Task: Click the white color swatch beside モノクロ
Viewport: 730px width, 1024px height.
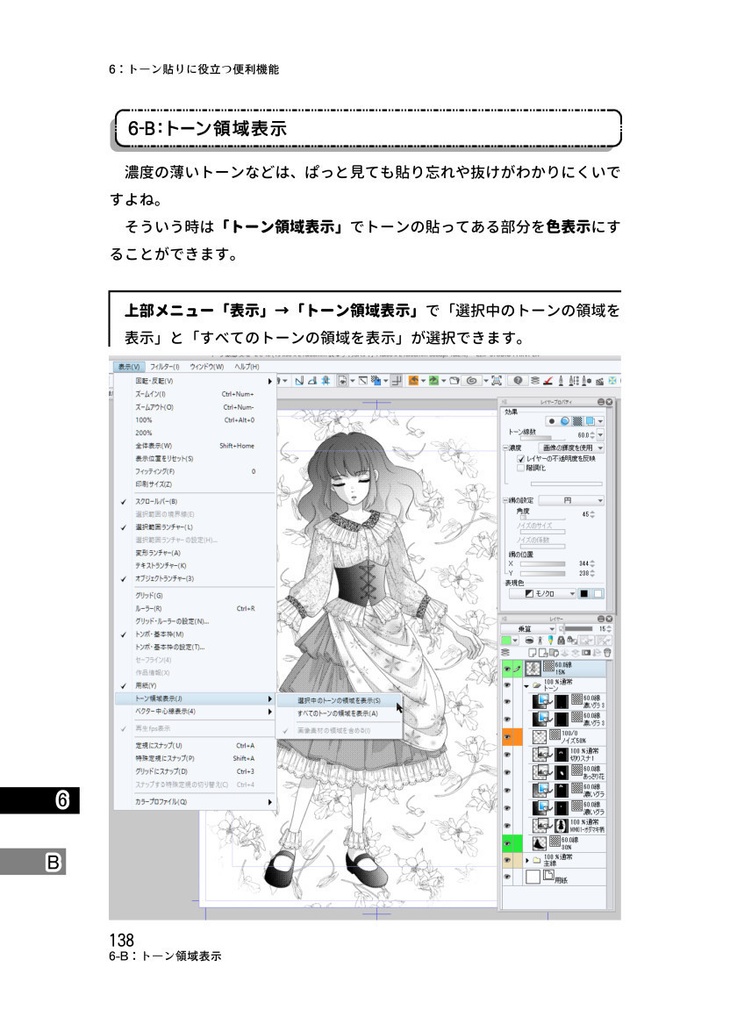Action: tap(597, 594)
